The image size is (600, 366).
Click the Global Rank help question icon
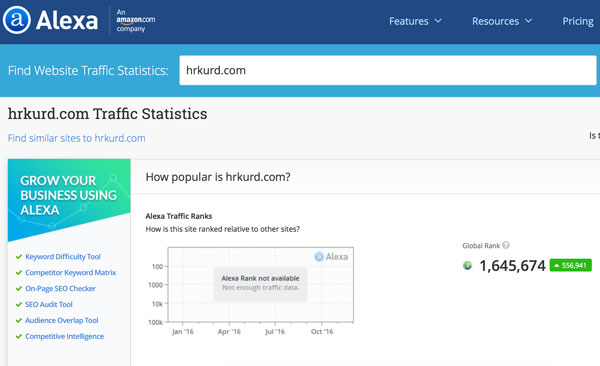tap(506, 245)
